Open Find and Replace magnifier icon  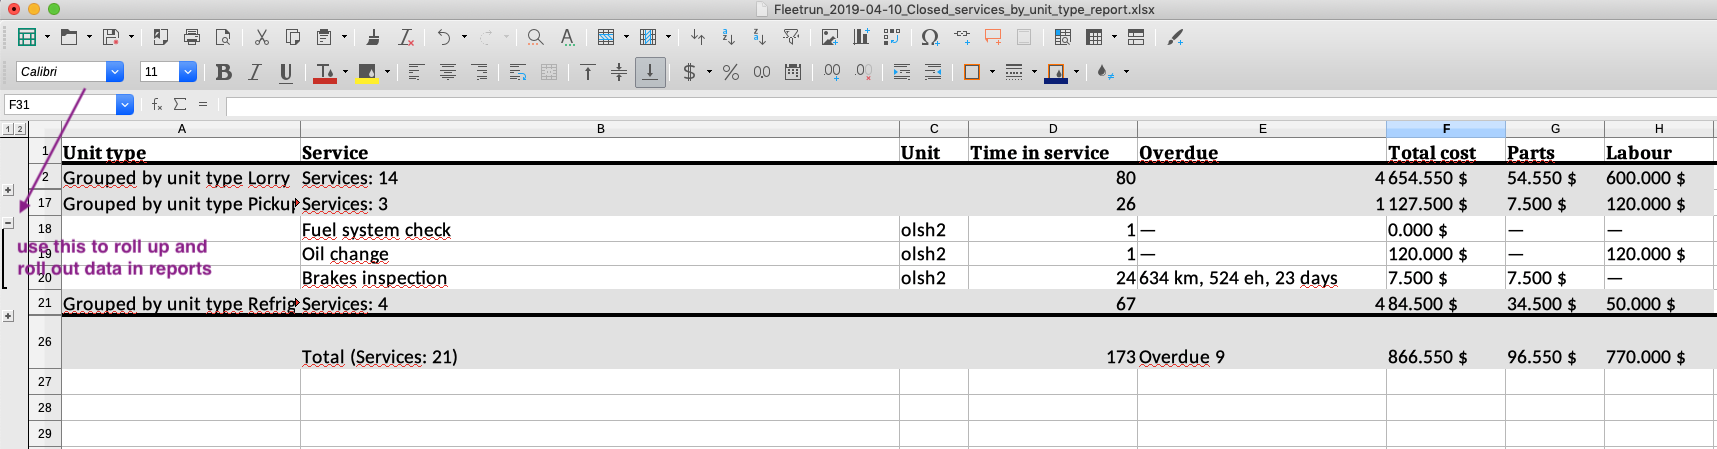tap(536, 37)
